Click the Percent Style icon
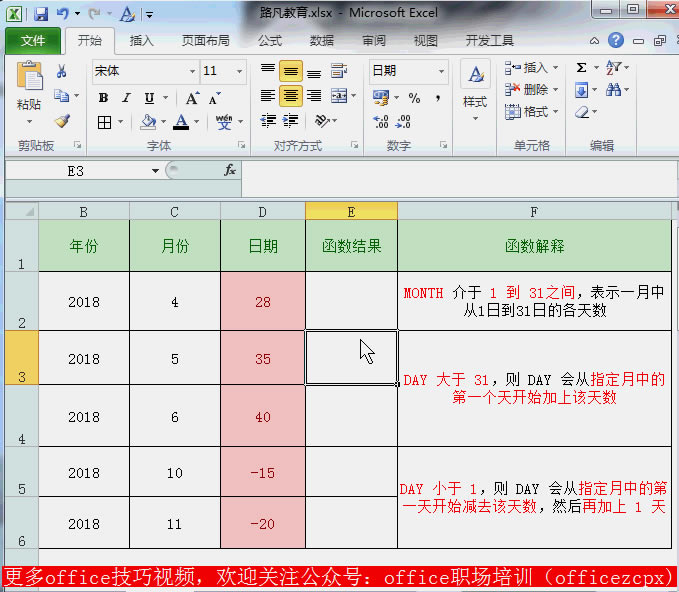This screenshot has width=679, height=592. [x=414, y=98]
